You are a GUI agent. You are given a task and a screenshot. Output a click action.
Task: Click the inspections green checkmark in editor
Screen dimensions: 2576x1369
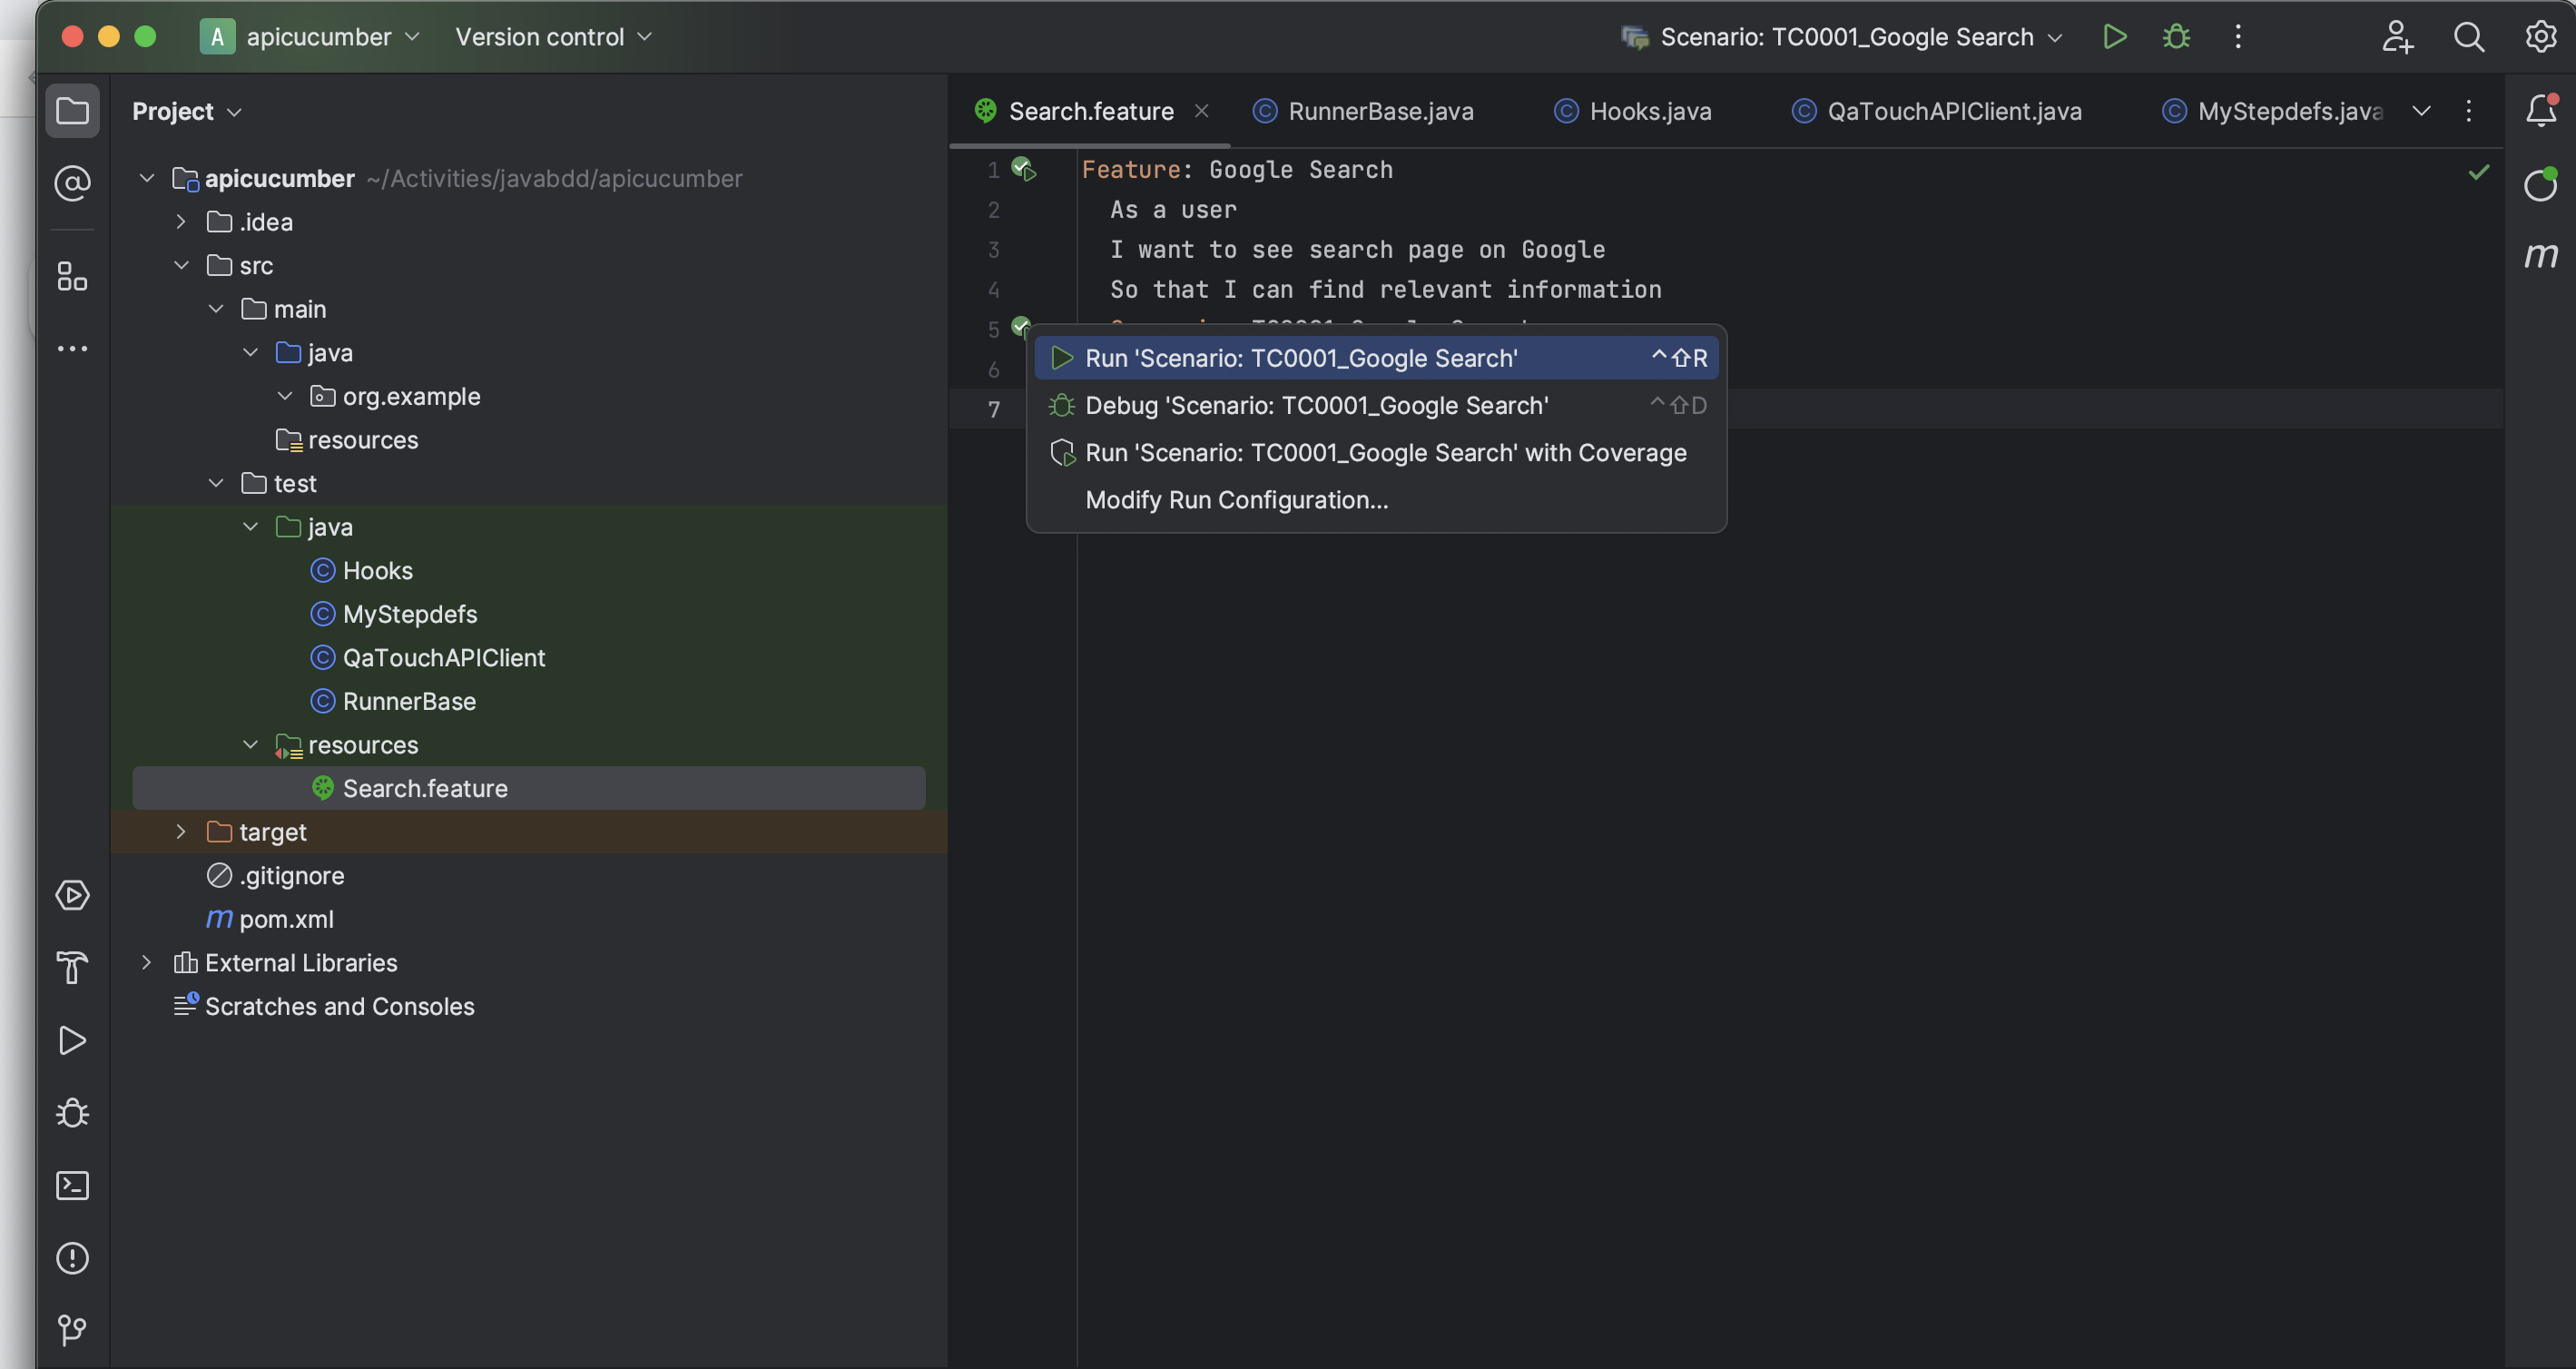point(2479,172)
